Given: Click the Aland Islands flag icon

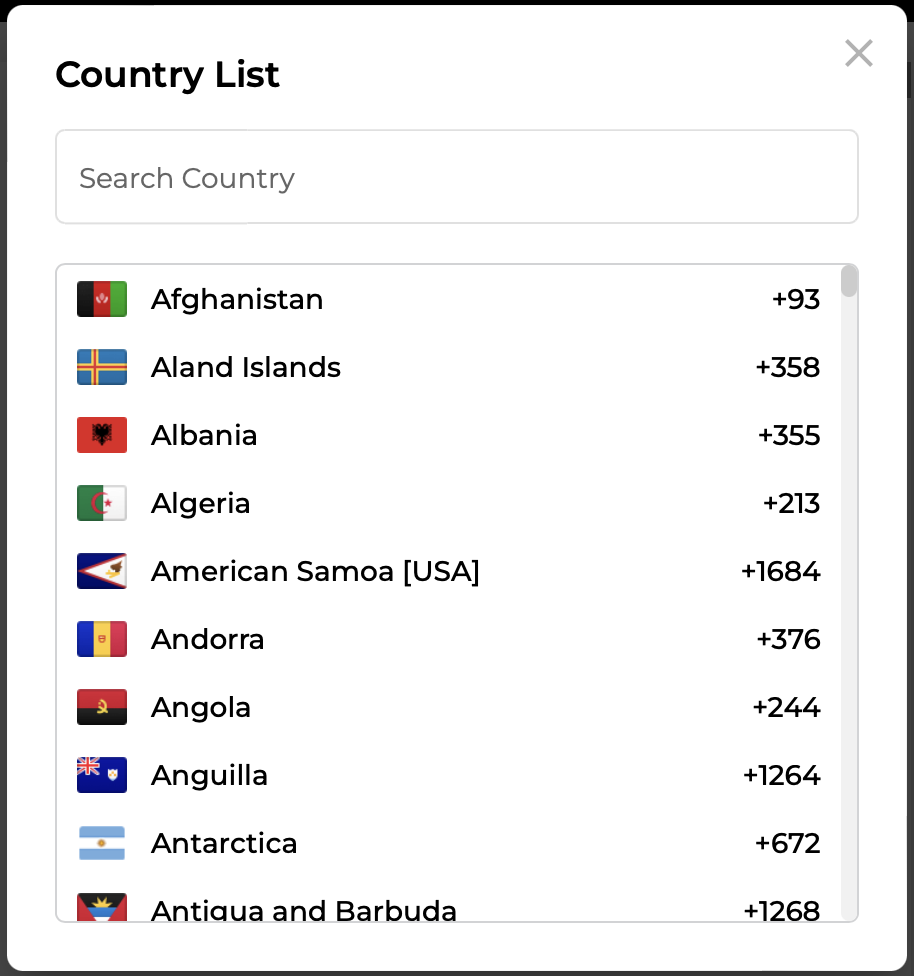Looking at the screenshot, I should [102, 367].
